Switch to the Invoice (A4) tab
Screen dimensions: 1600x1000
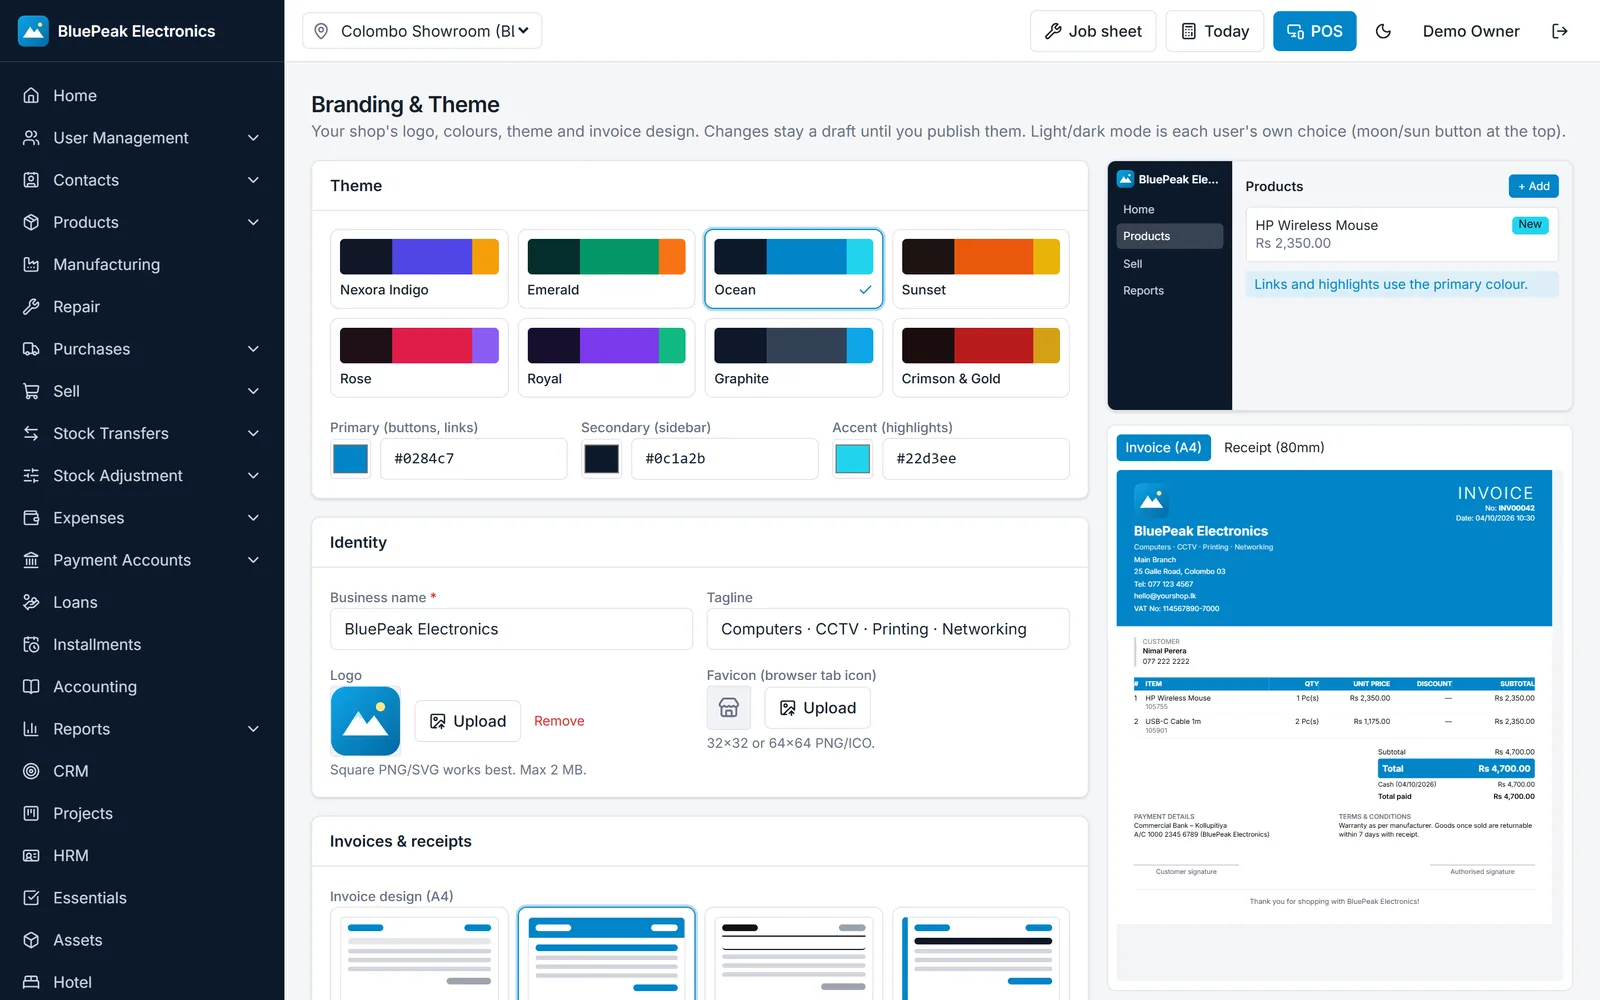[x=1163, y=448]
